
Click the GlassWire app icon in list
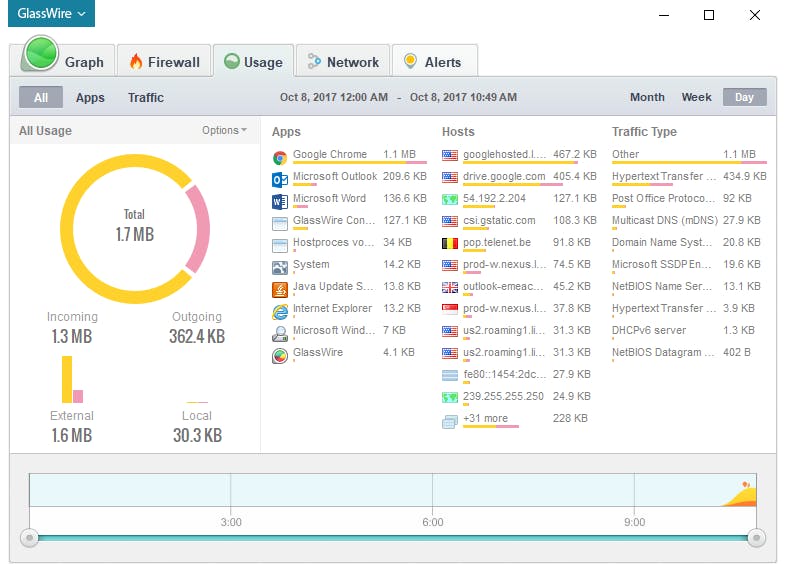pyautogui.click(x=280, y=356)
